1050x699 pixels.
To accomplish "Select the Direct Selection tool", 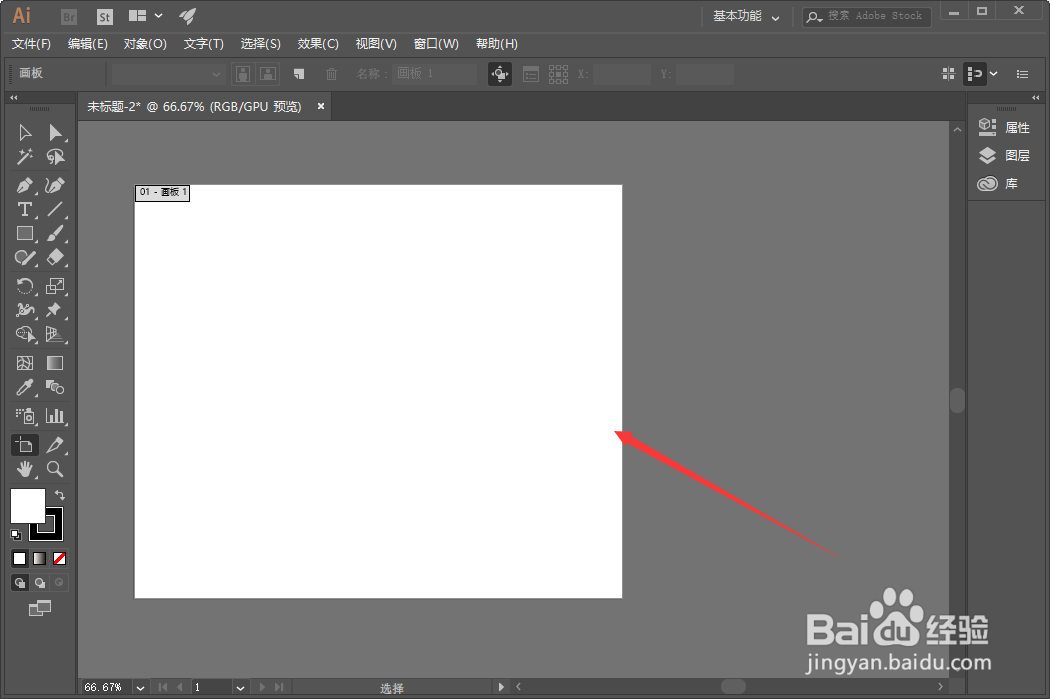I will click(55, 133).
